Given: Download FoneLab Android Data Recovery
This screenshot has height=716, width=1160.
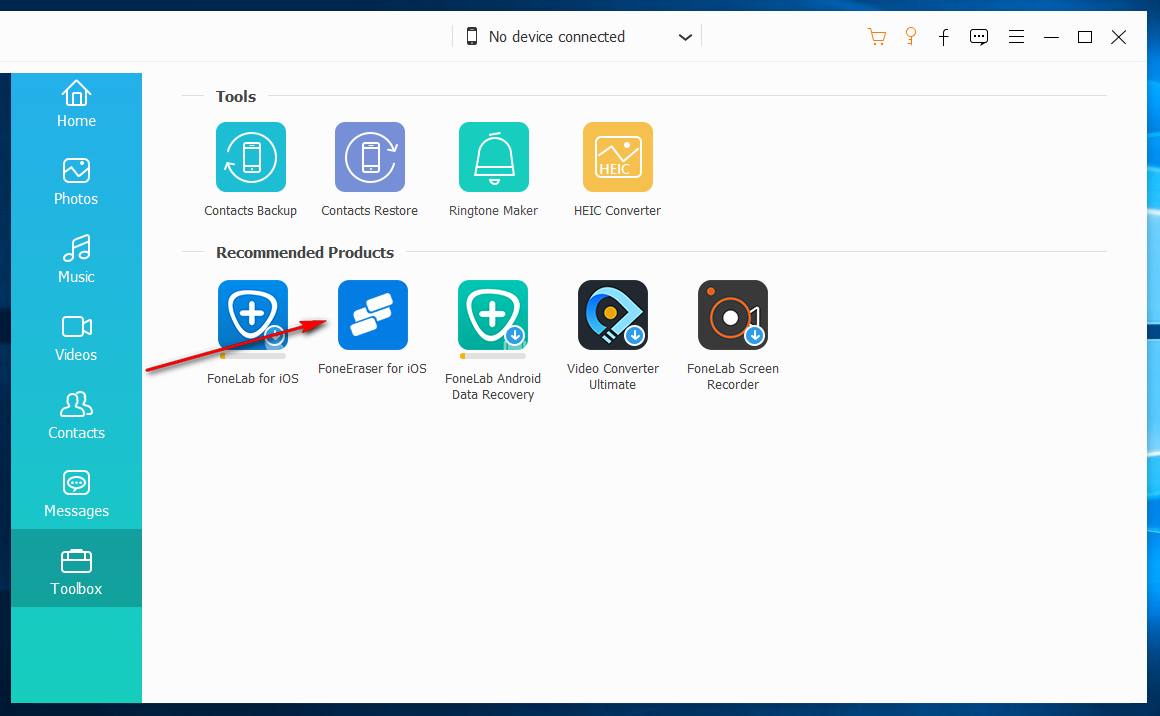Looking at the screenshot, I should pyautogui.click(x=493, y=315).
